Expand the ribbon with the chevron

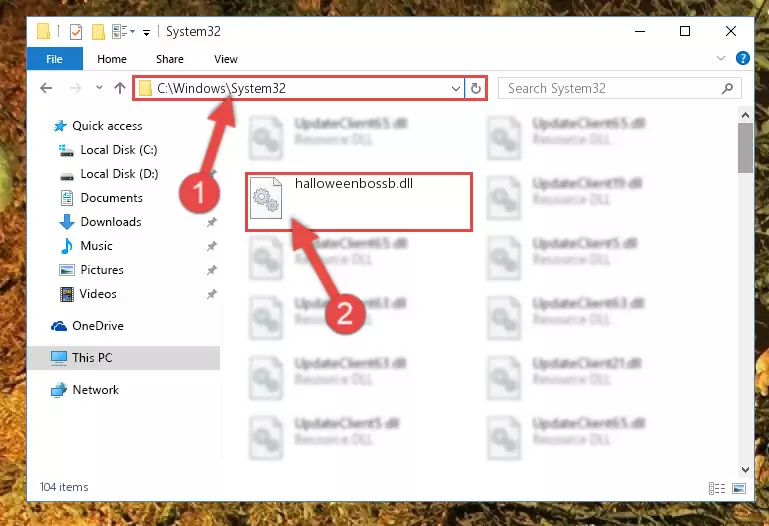pos(721,58)
